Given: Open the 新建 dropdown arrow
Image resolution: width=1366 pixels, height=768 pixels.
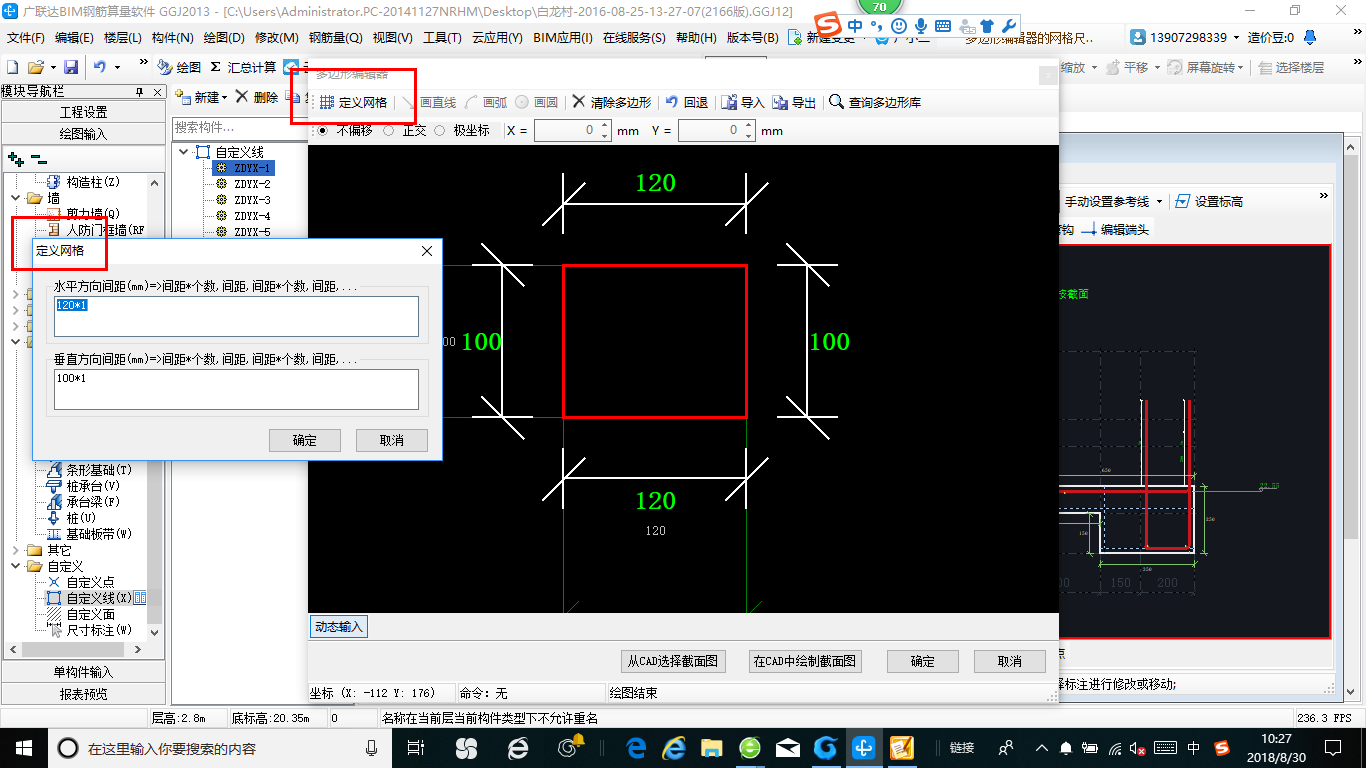Looking at the screenshot, I should [x=225, y=98].
